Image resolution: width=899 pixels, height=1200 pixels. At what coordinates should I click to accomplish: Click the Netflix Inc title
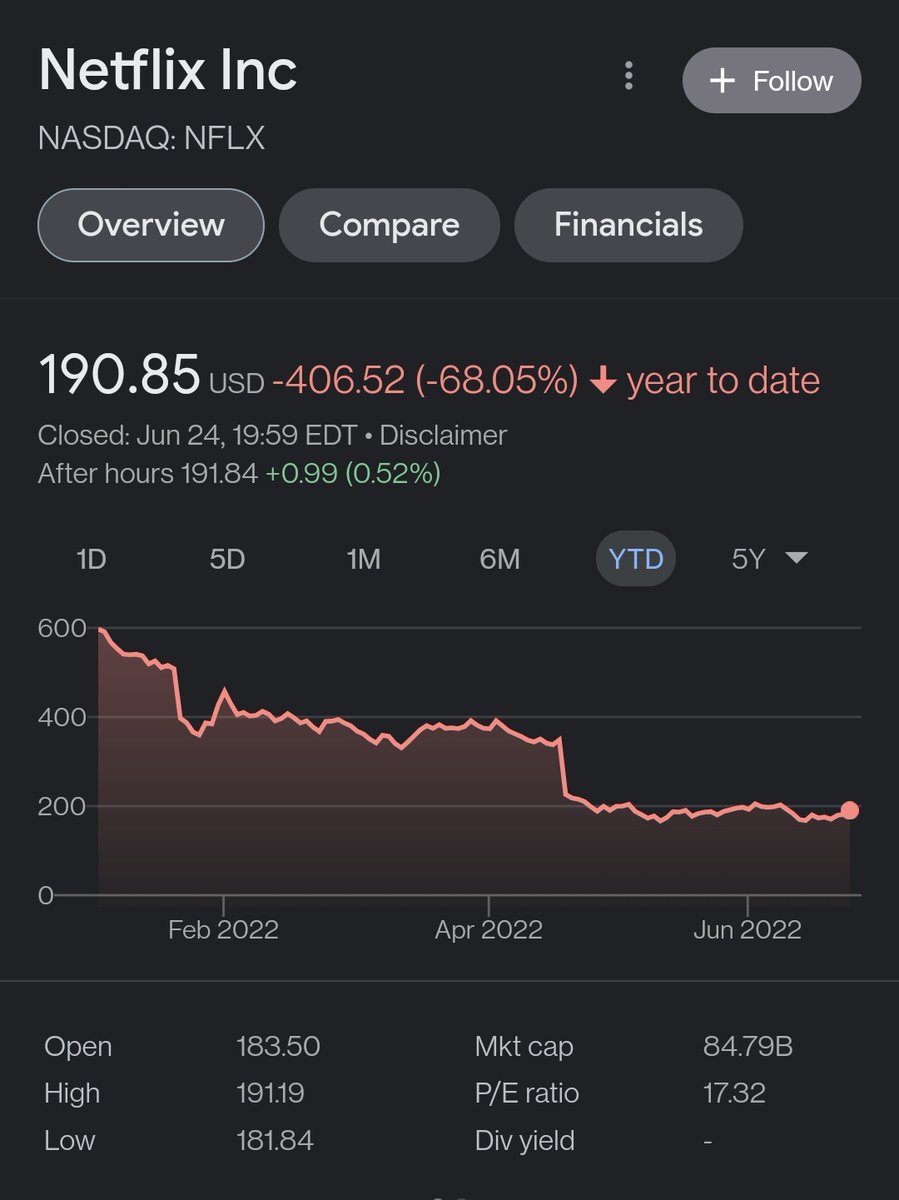[x=168, y=71]
